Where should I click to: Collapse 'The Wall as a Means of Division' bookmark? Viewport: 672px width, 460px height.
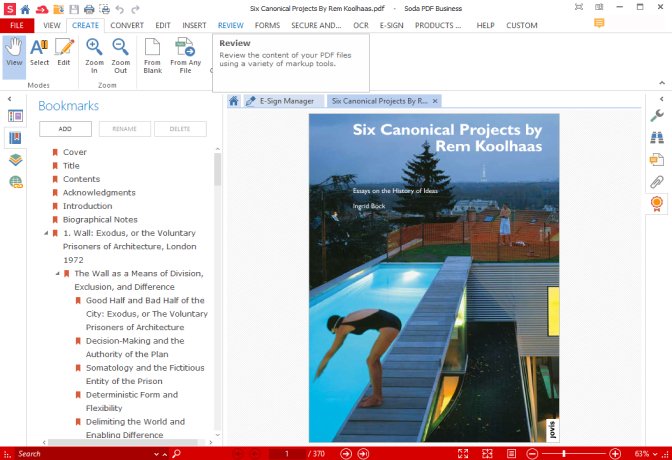pos(57,274)
